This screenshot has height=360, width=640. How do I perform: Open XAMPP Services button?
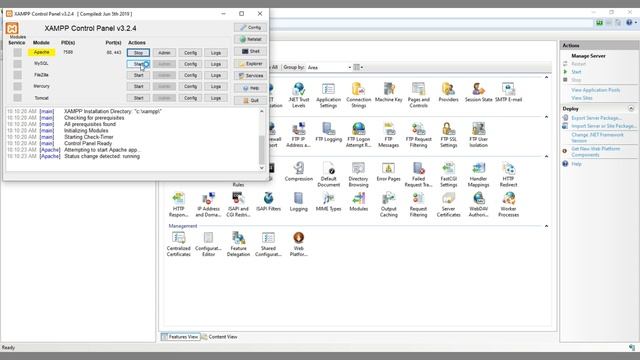coord(250,76)
